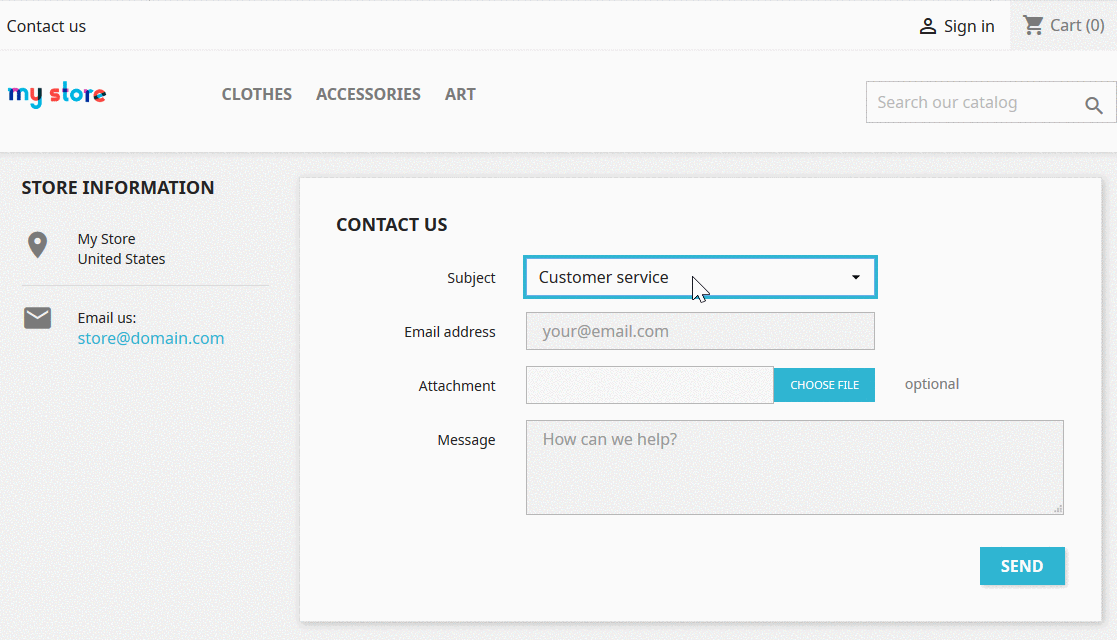Click into the Message text area
Image resolution: width=1117 pixels, height=640 pixels.
(x=794, y=467)
